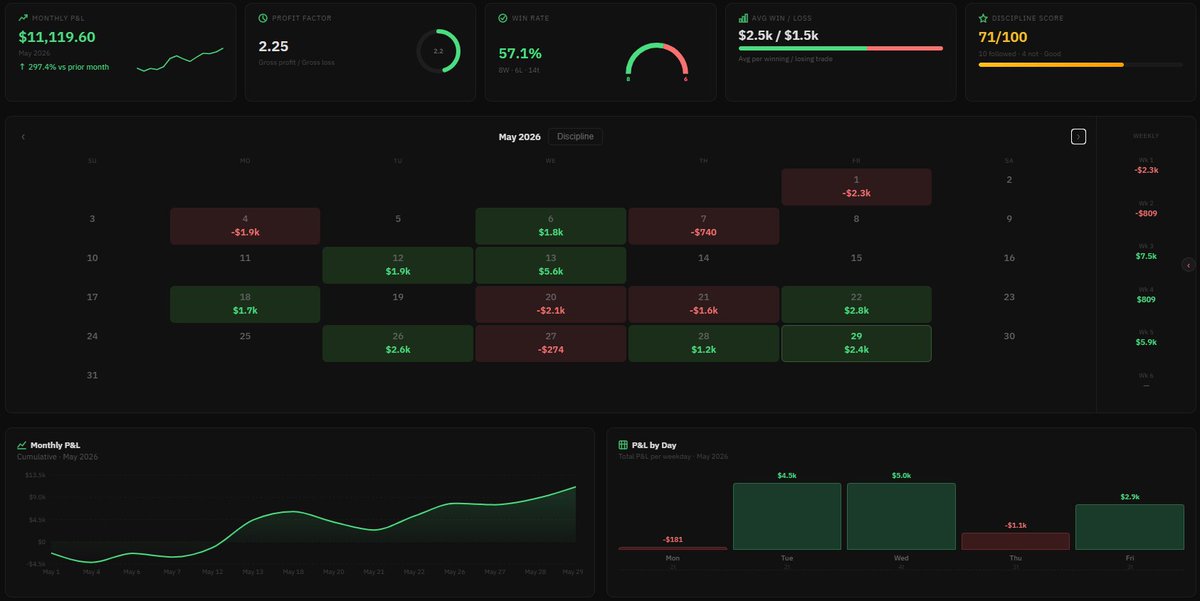Open May 20 day with -$2.1k
This screenshot has width=1200, height=601.
551,304
